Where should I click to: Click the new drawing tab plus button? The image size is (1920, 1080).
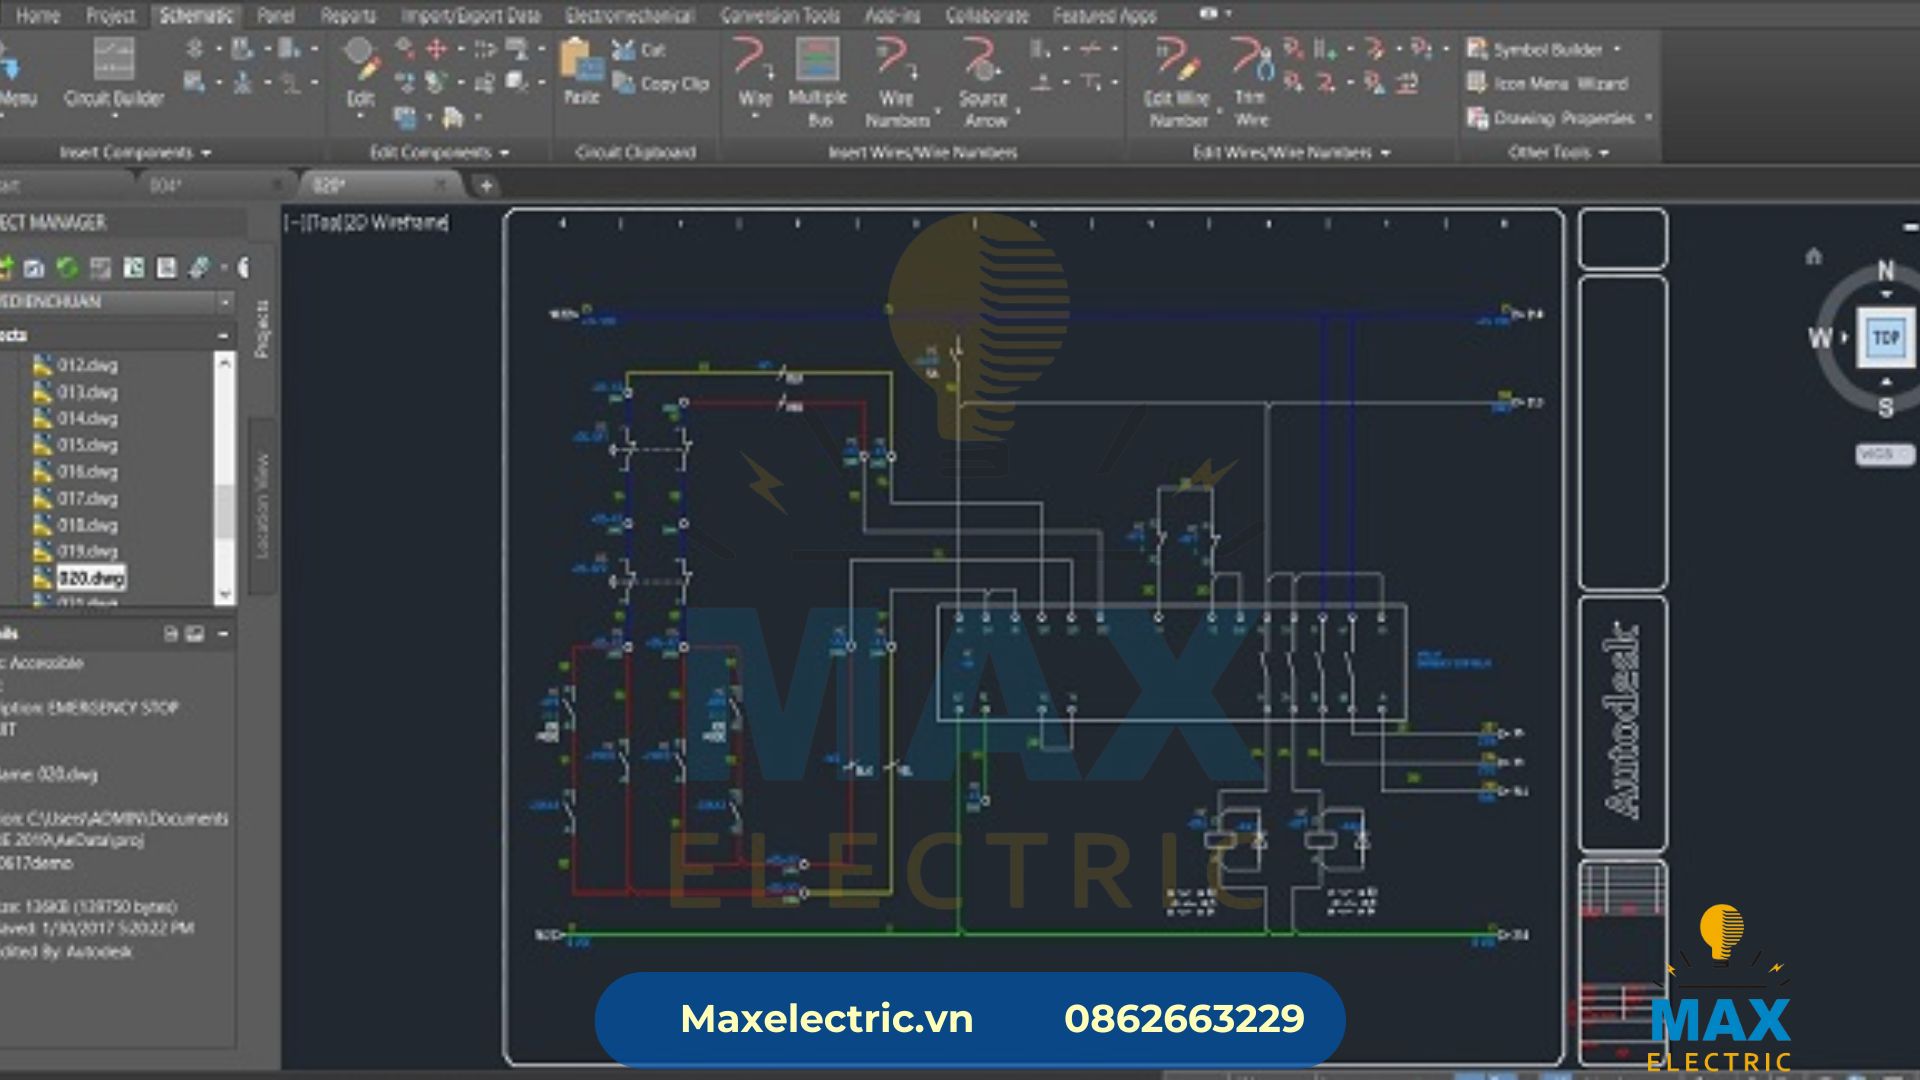[x=486, y=185]
